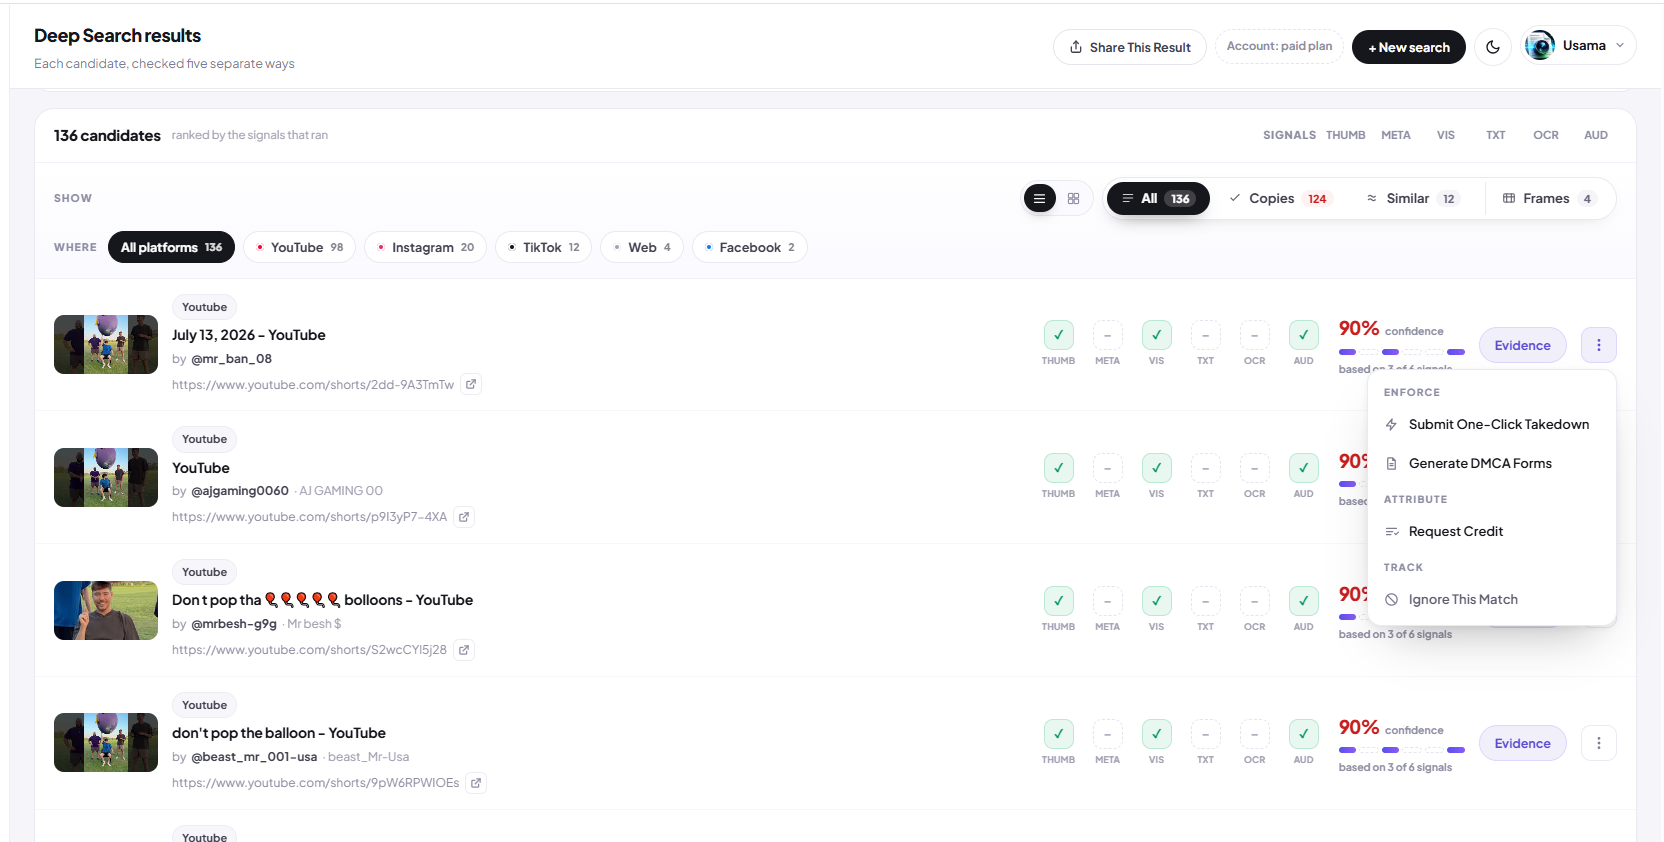Filter results to Similar matches
Viewport: 1664px width, 842px height.
click(1412, 199)
